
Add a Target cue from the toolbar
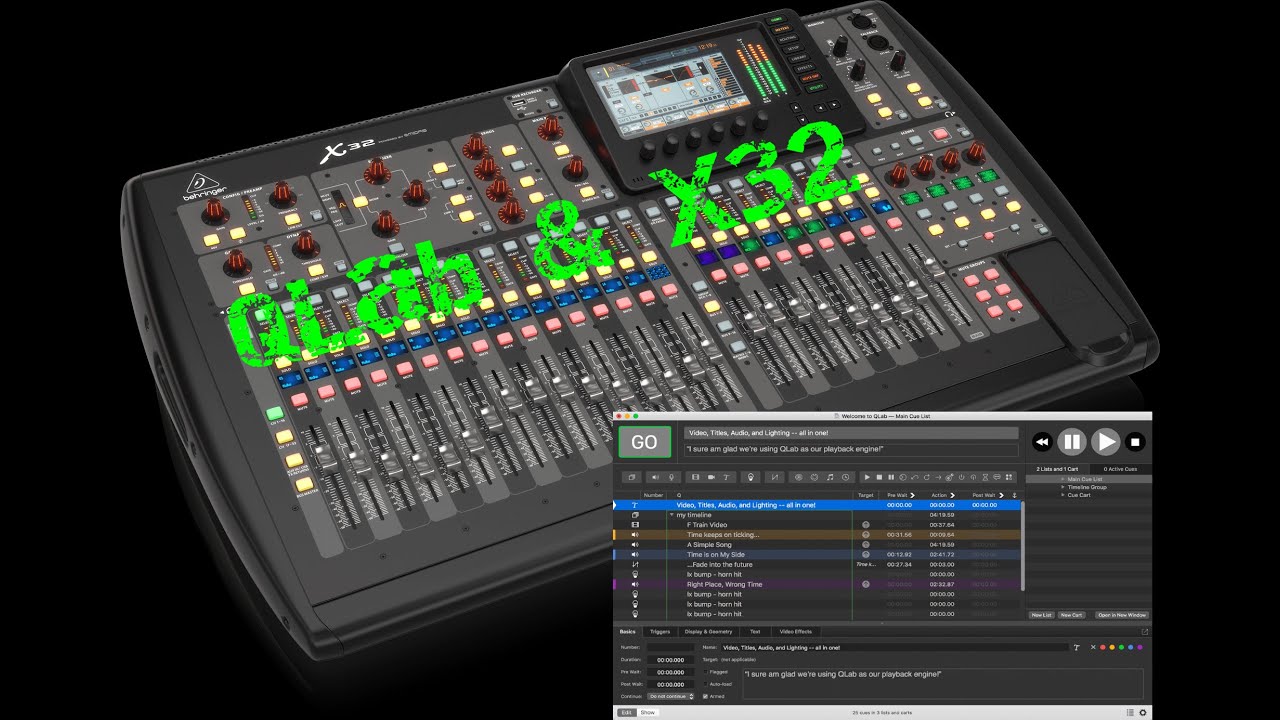(949, 477)
